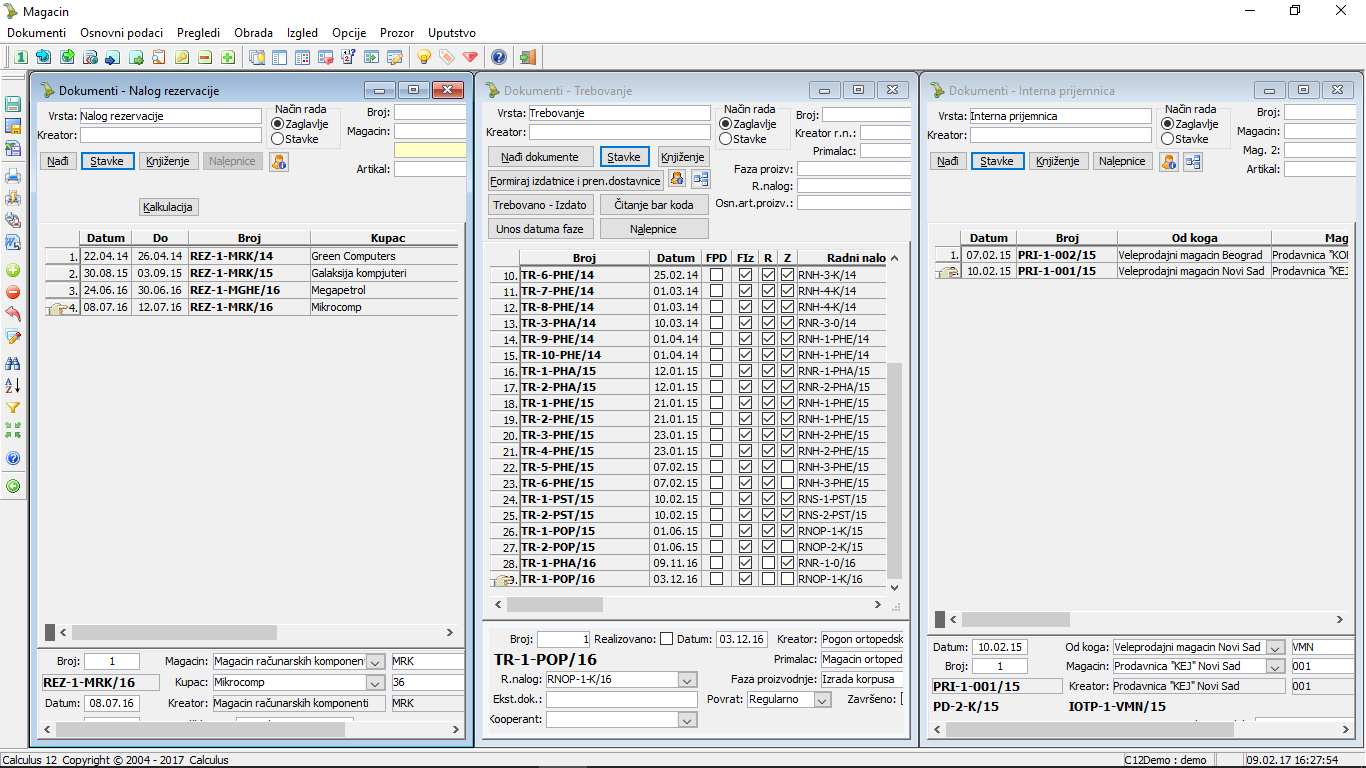Viewport: 1366px width, 768px height.
Task: Select Stavke radio button in Nalog rezervacije
Action: tap(278, 139)
